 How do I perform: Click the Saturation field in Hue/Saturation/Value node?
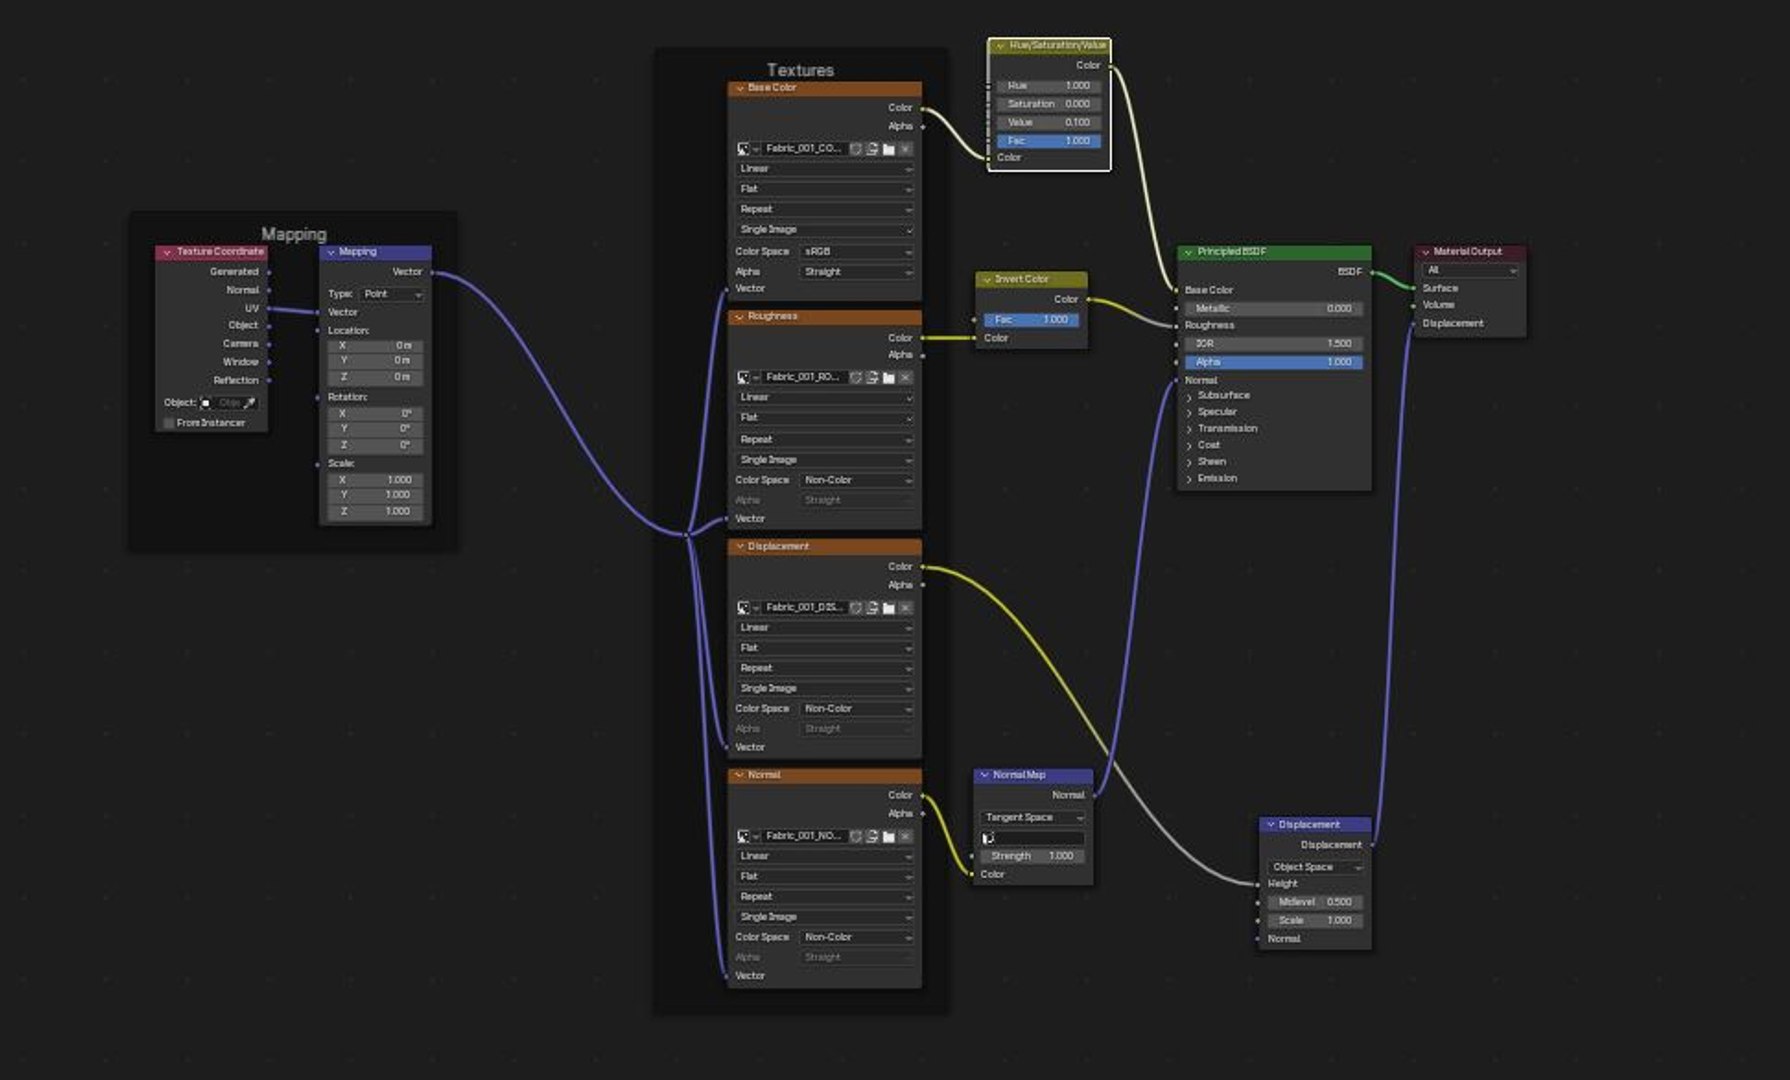[x=1049, y=104]
